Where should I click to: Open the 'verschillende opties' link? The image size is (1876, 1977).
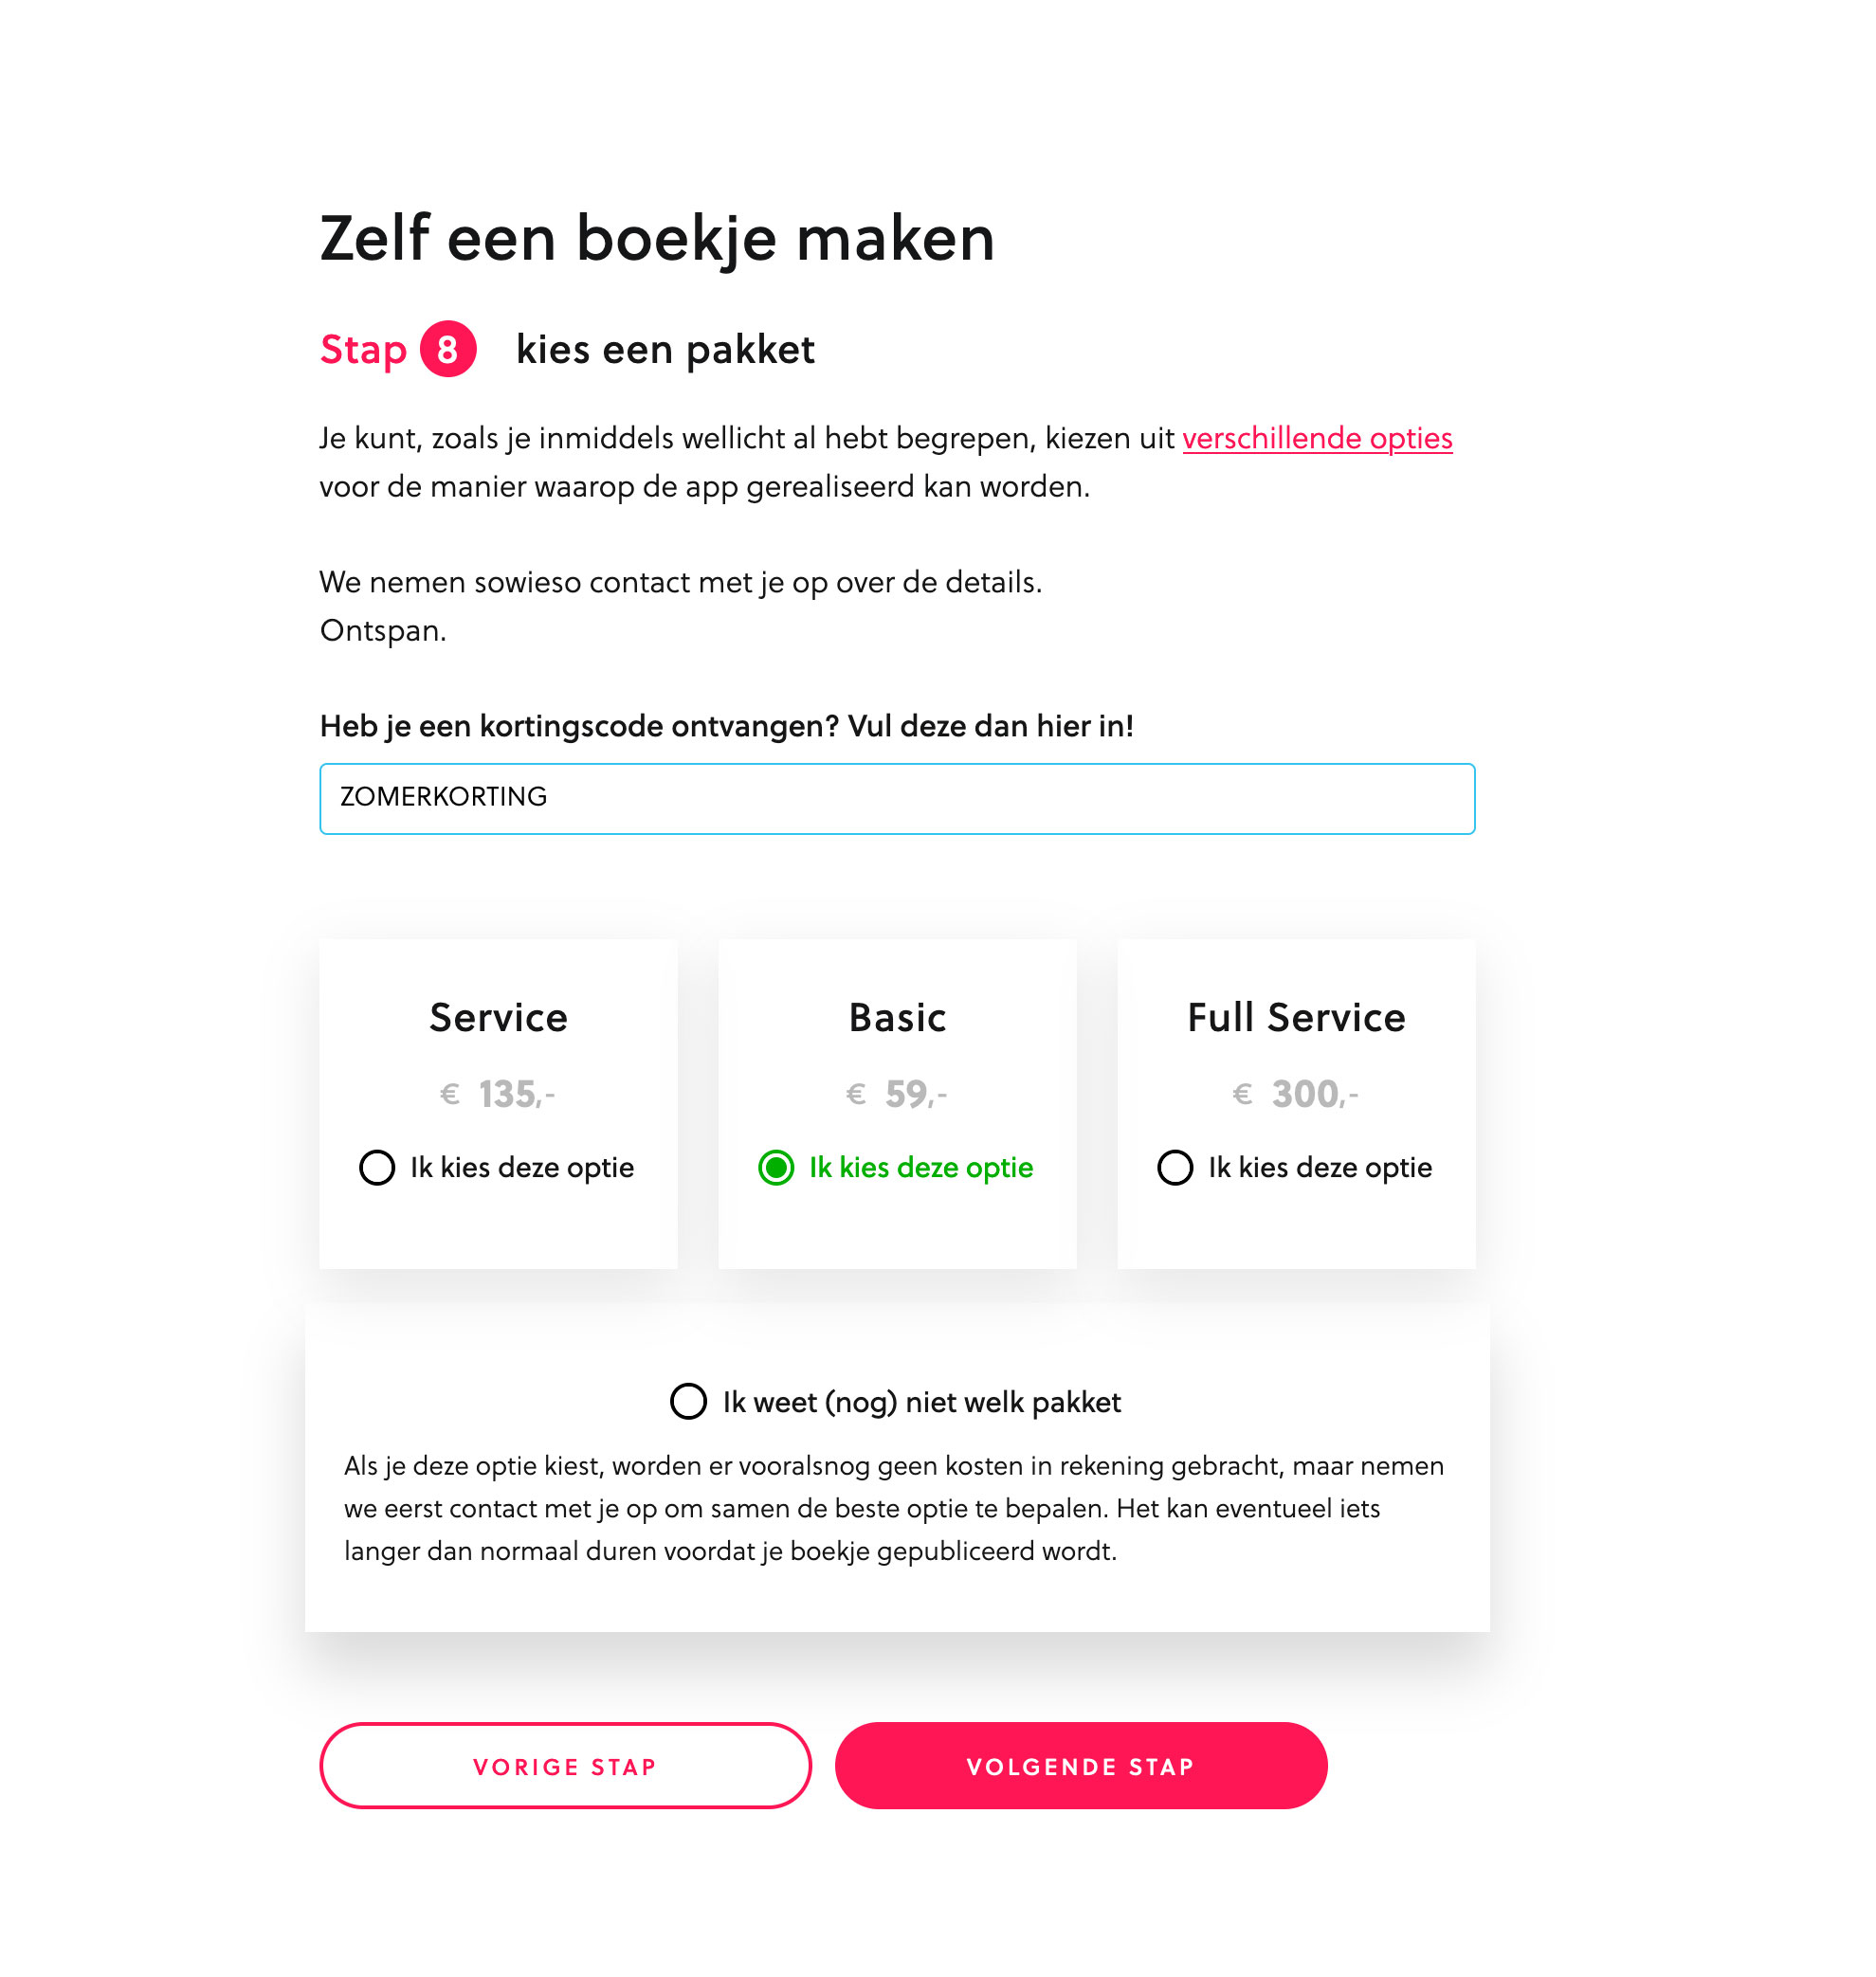point(1316,438)
